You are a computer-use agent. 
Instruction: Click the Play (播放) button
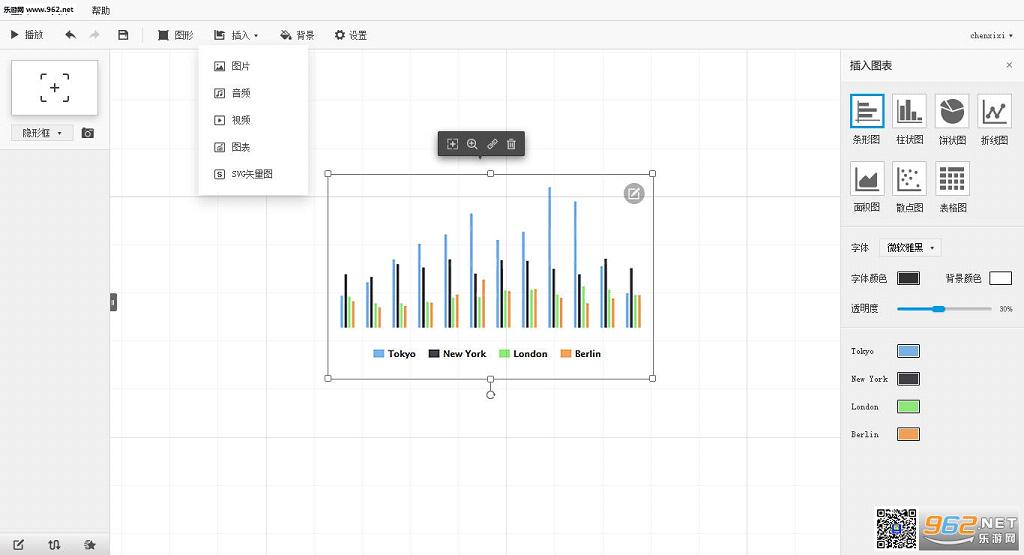tap(27, 35)
